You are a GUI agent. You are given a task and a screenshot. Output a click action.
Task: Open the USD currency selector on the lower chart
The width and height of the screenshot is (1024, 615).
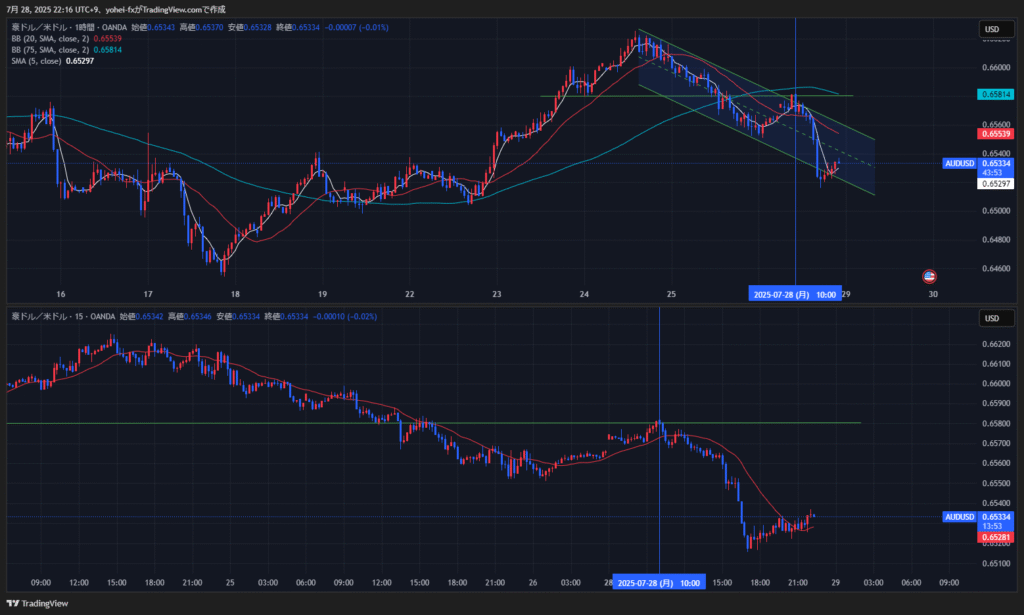point(992,318)
